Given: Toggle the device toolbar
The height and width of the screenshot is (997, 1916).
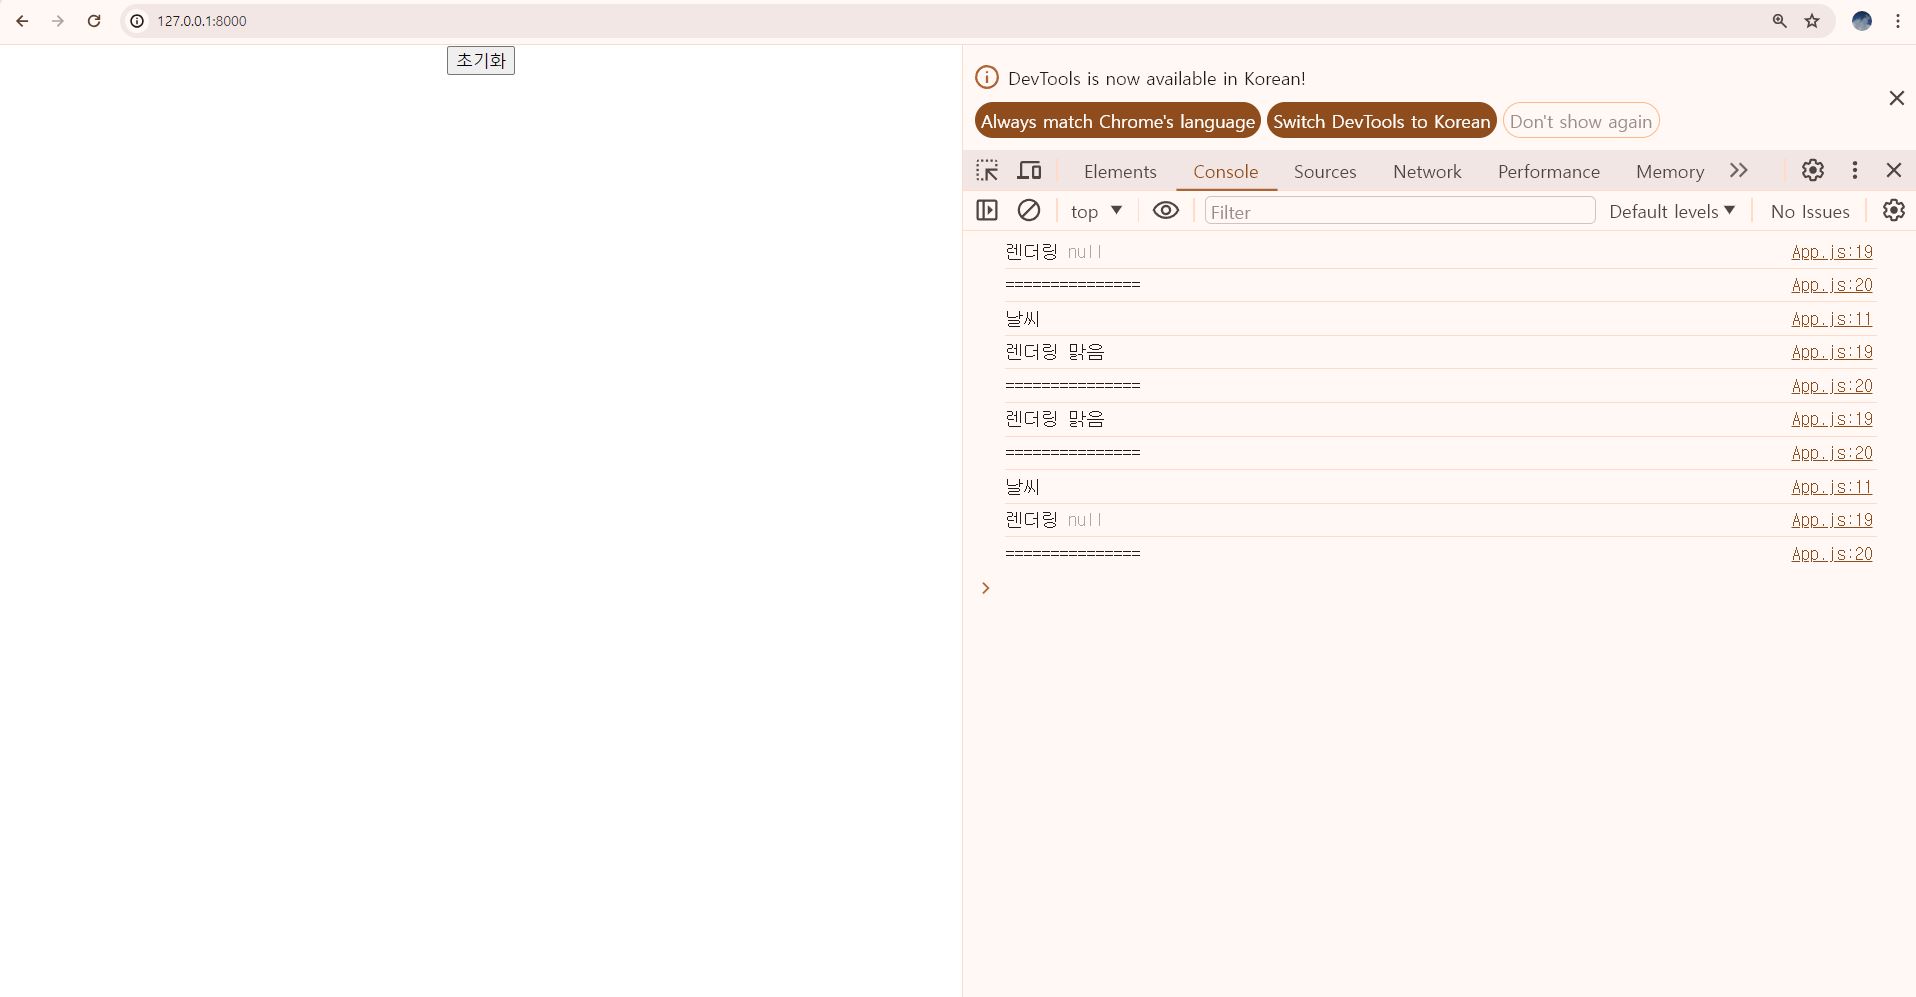Looking at the screenshot, I should 1029,171.
